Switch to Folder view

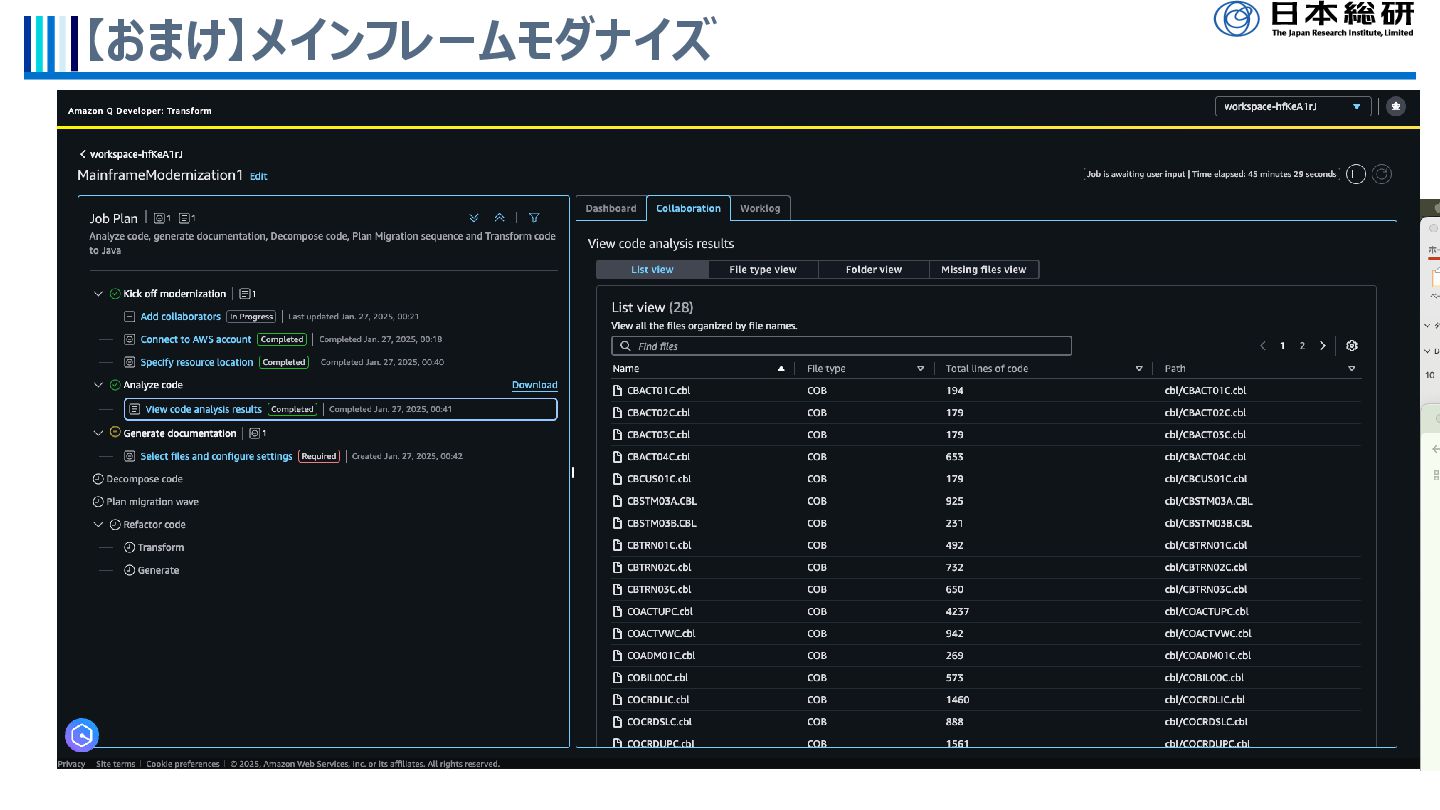click(874, 269)
